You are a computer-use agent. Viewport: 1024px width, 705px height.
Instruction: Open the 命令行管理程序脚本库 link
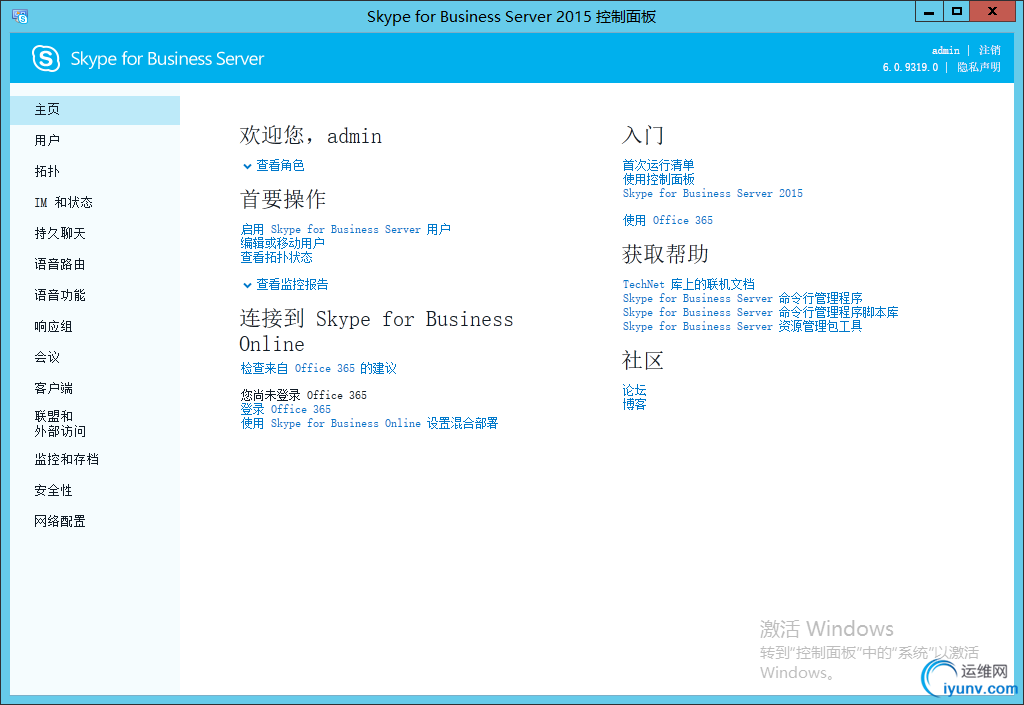point(760,312)
